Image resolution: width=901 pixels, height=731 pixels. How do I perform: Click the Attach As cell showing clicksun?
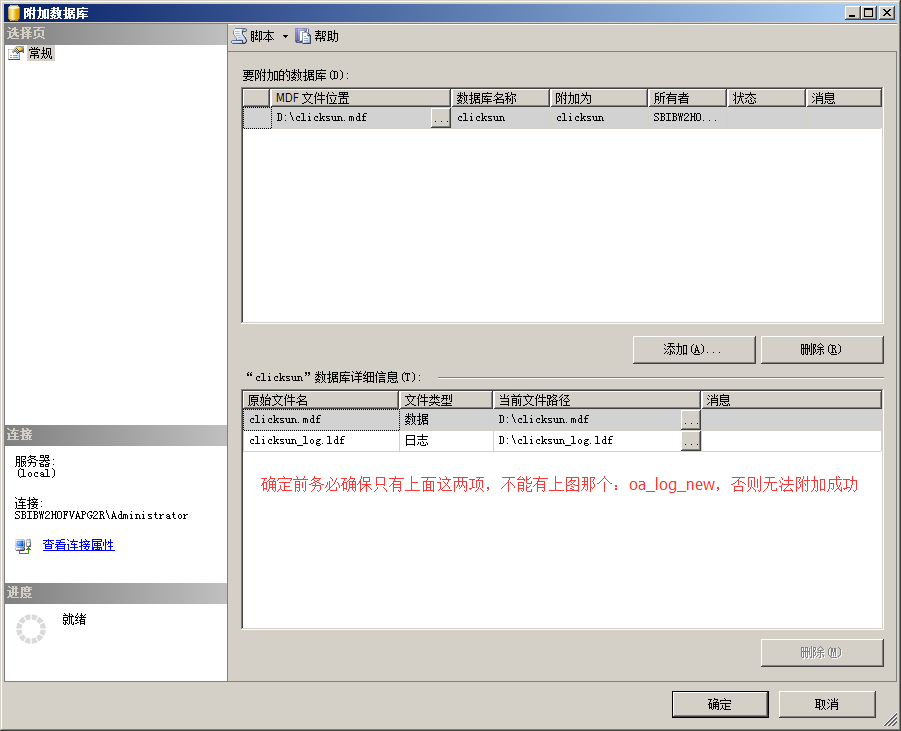[x=598, y=118]
